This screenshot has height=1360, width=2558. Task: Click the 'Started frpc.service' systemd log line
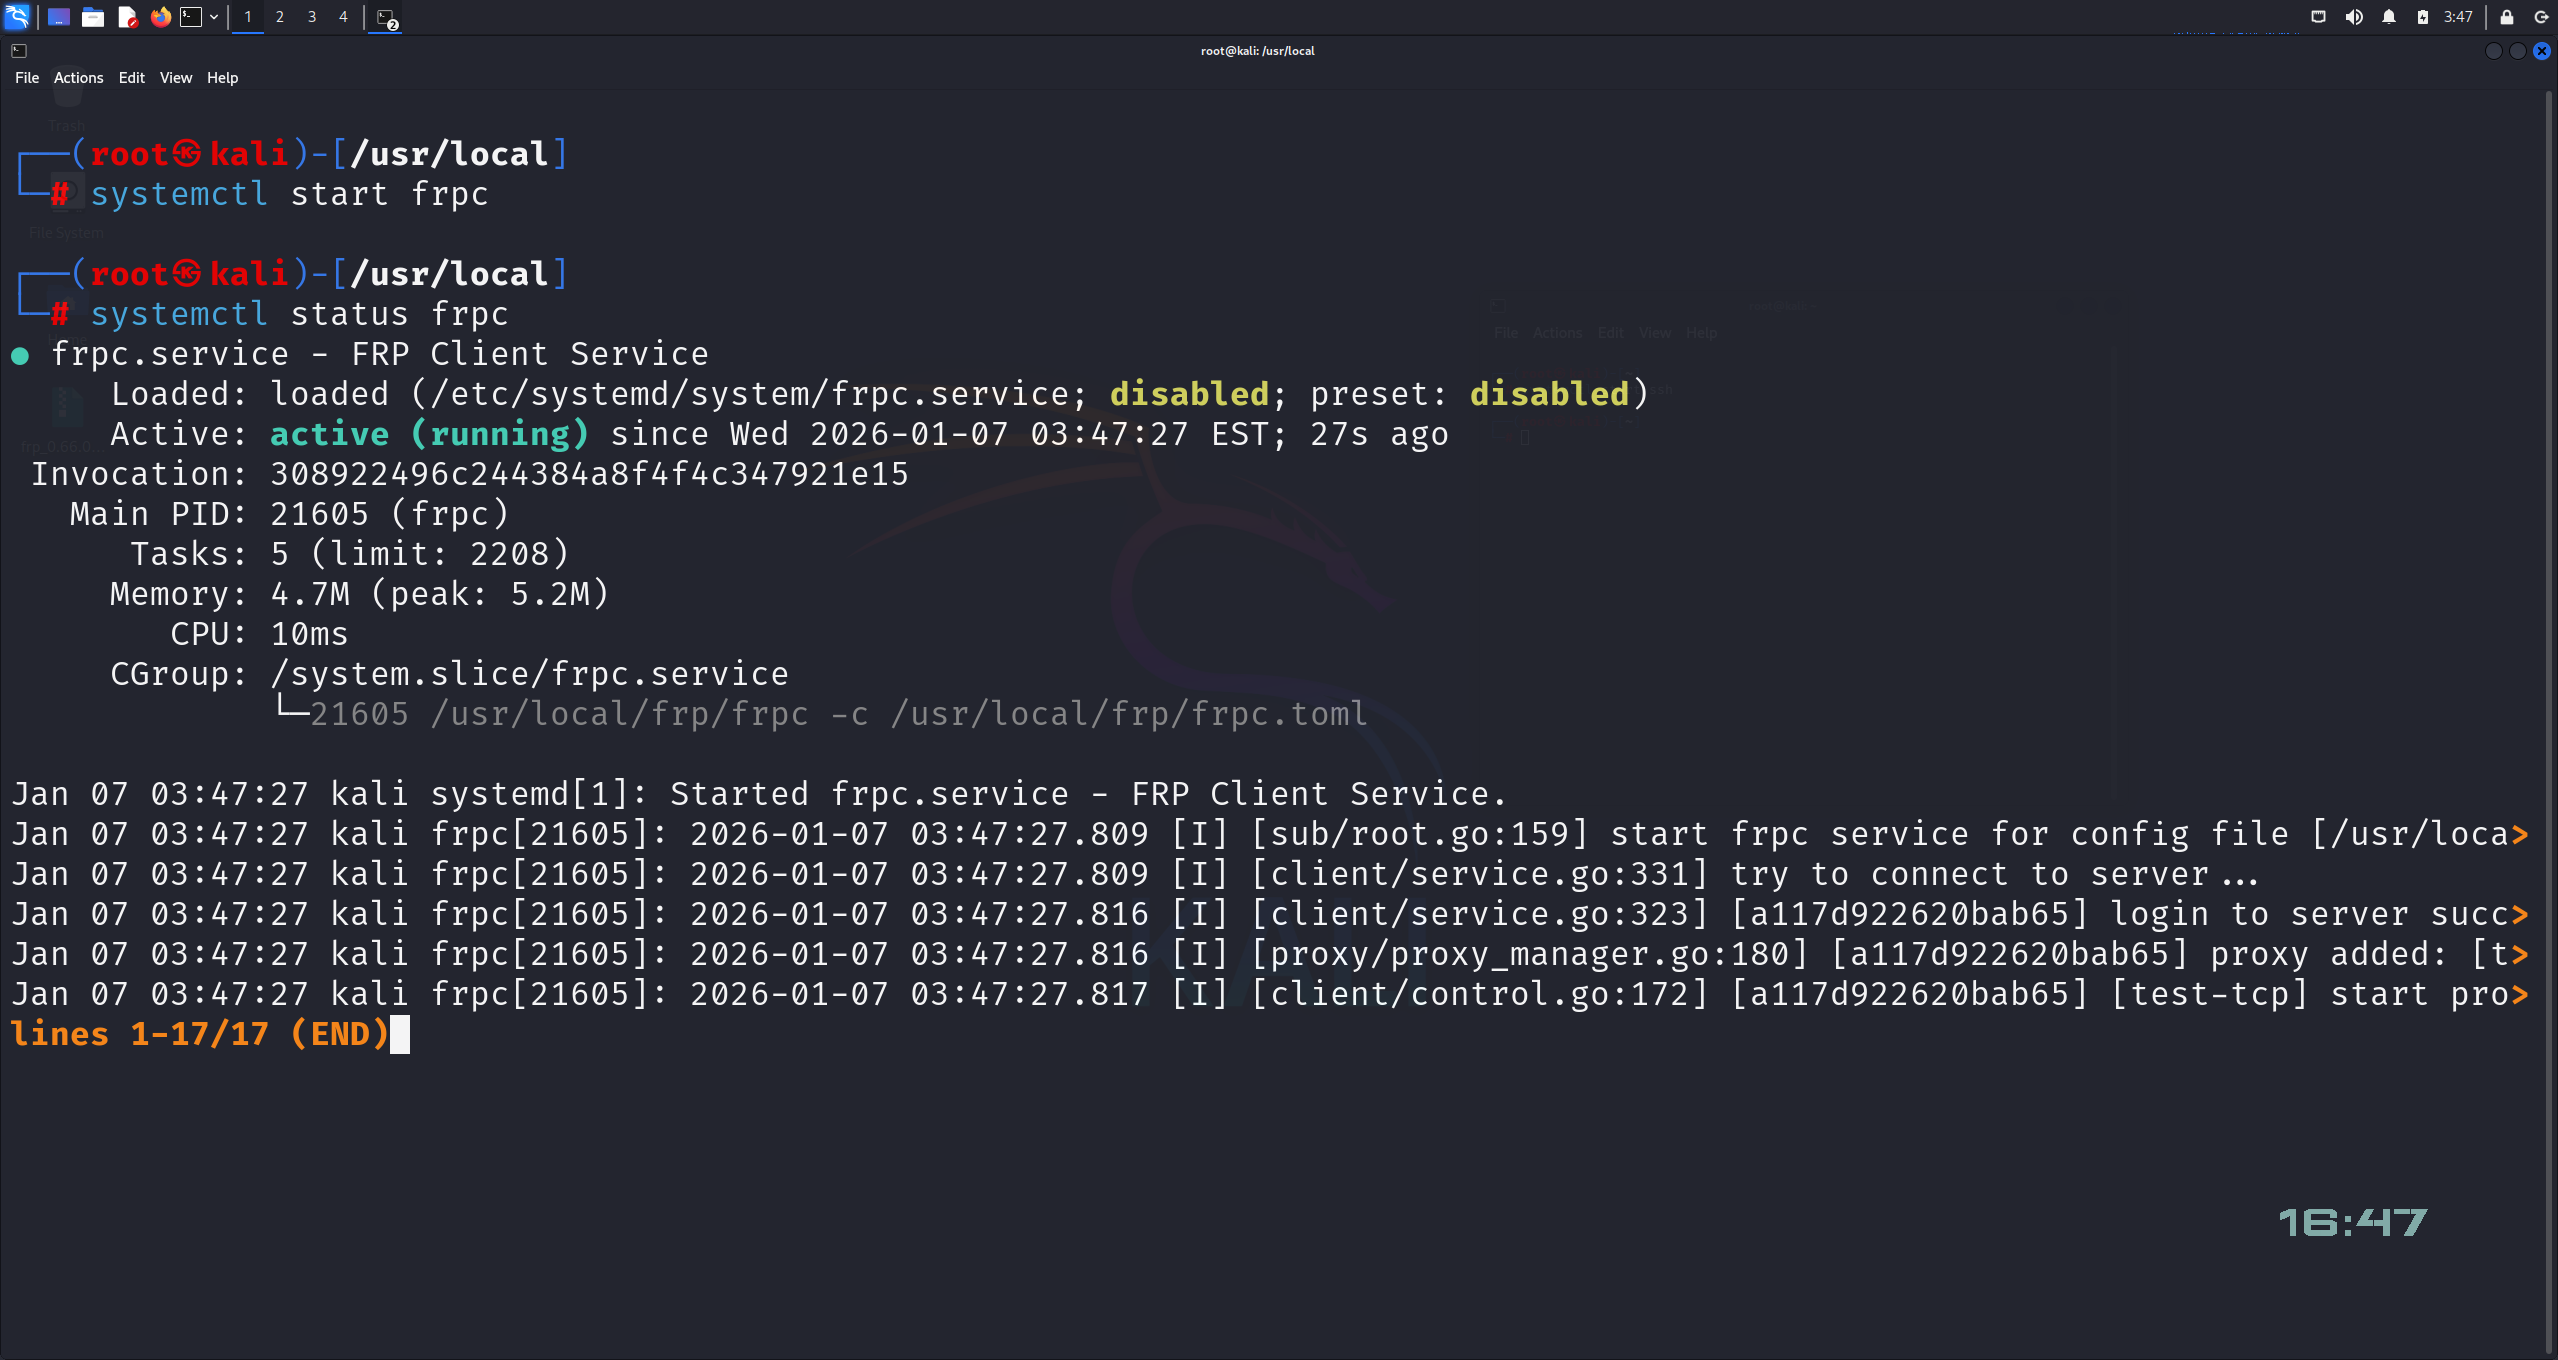pos(760,794)
